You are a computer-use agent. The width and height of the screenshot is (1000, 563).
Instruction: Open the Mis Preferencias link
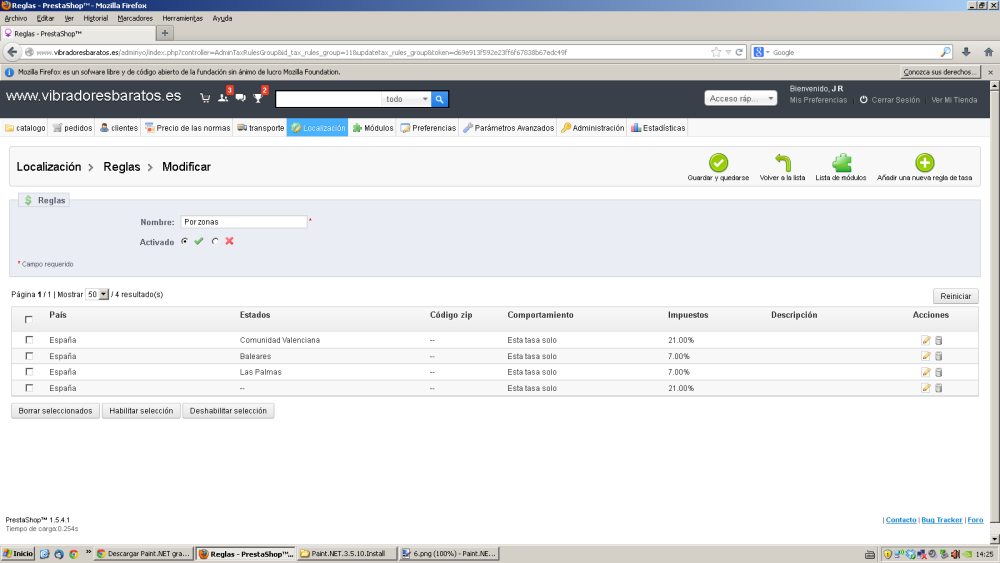pyautogui.click(x=818, y=100)
